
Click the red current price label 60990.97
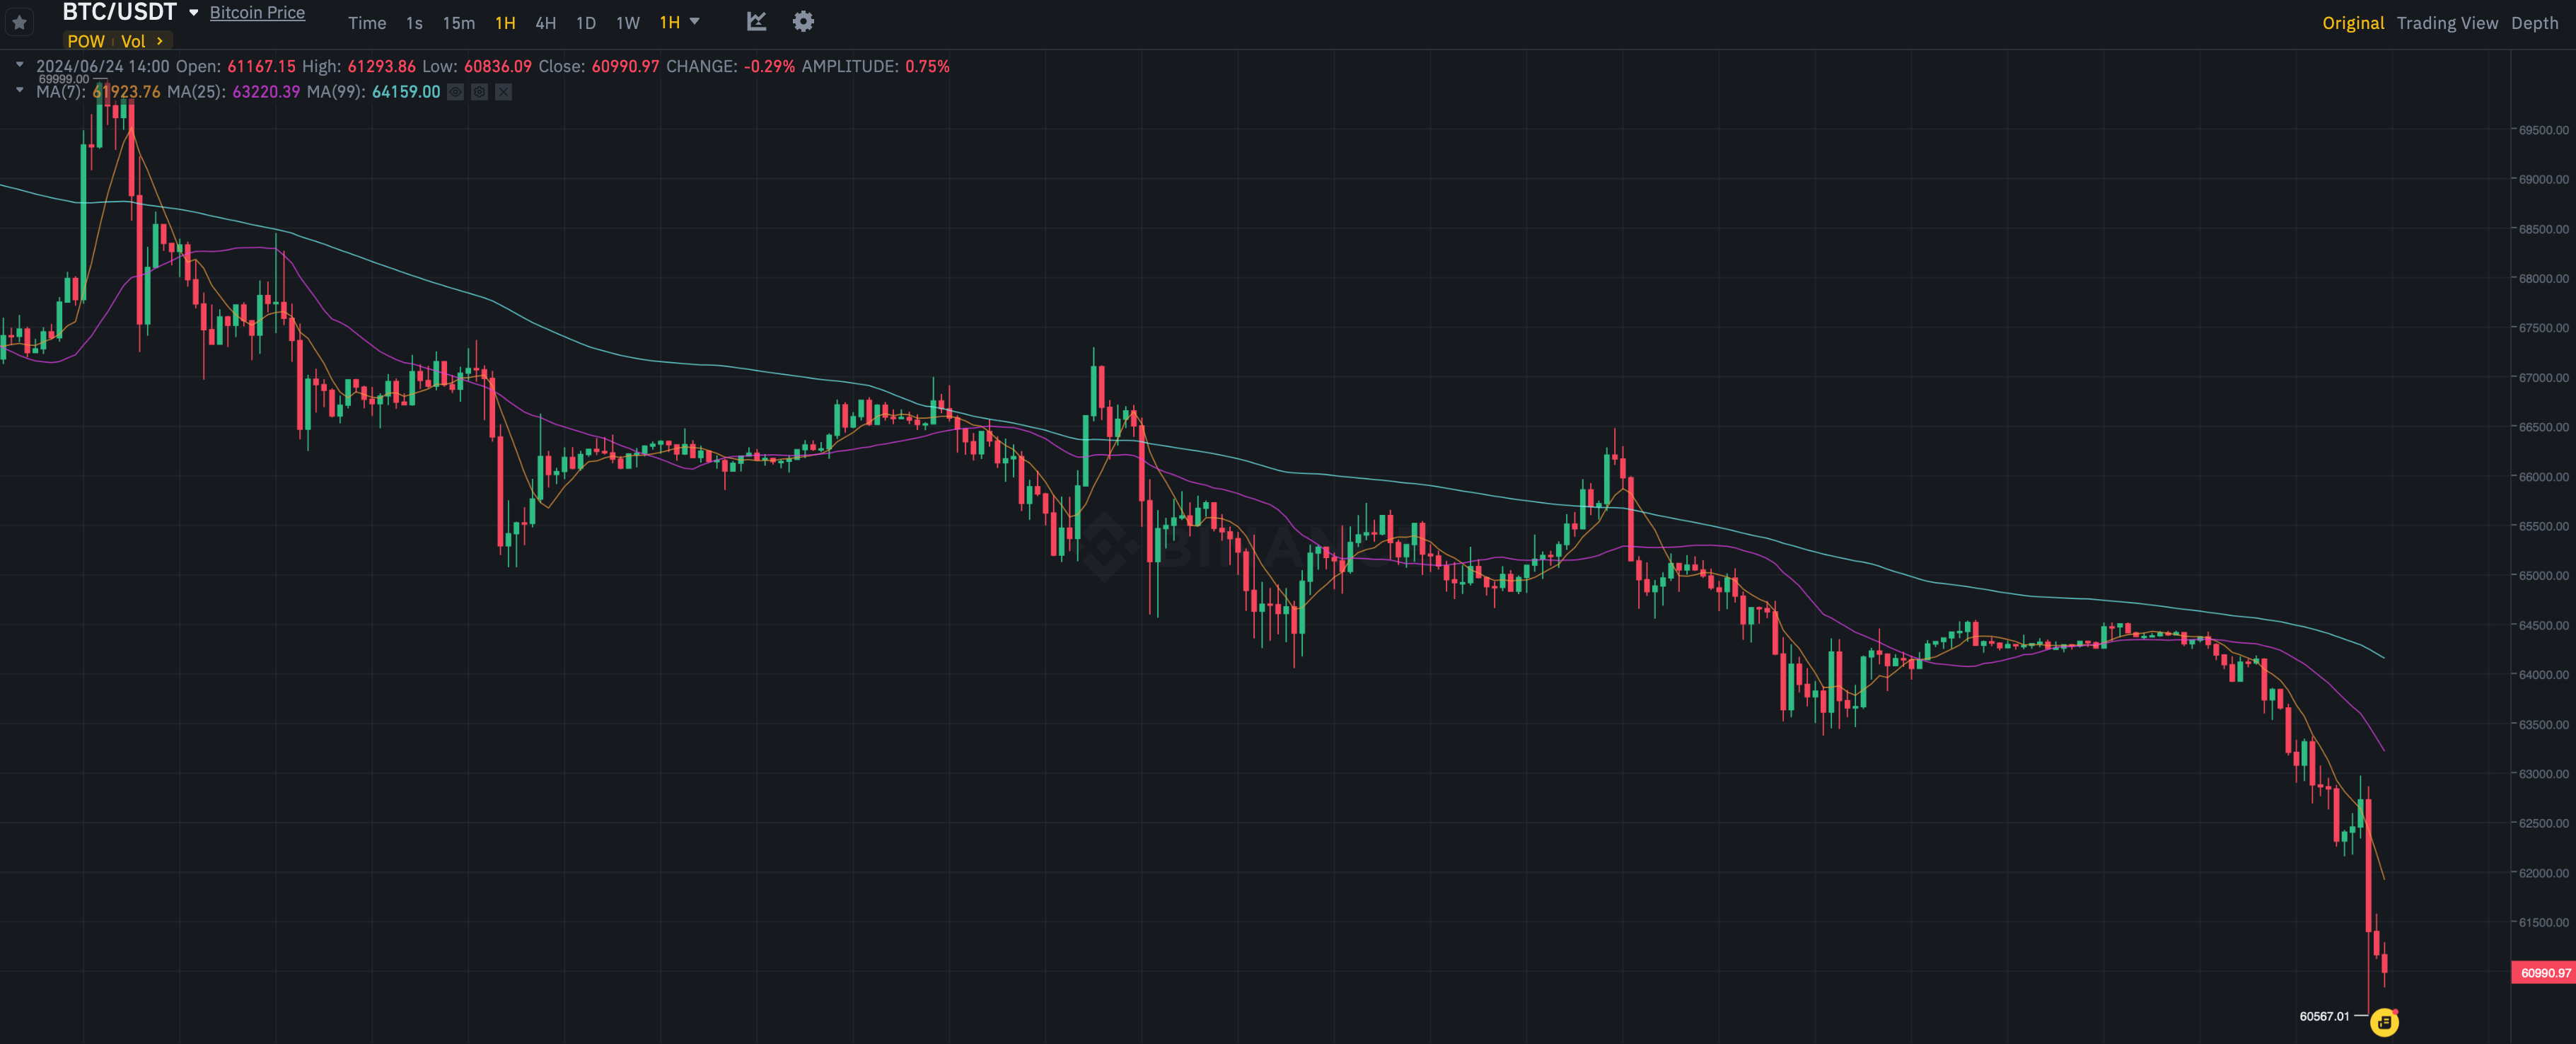click(2543, 973)
